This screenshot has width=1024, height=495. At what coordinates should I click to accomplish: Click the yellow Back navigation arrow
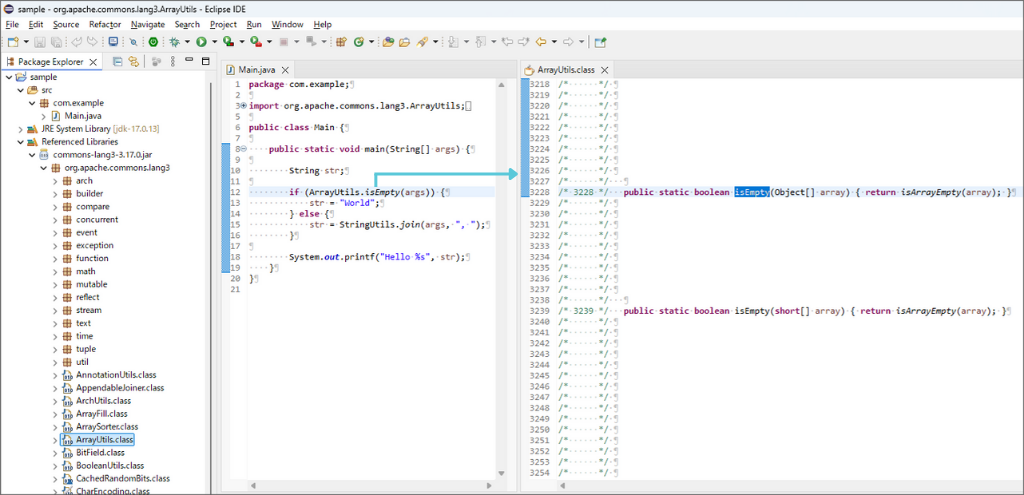click(x=542, y=42)
